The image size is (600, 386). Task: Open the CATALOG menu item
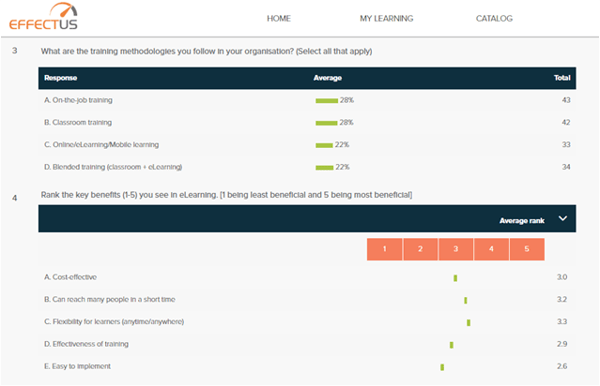494,18
